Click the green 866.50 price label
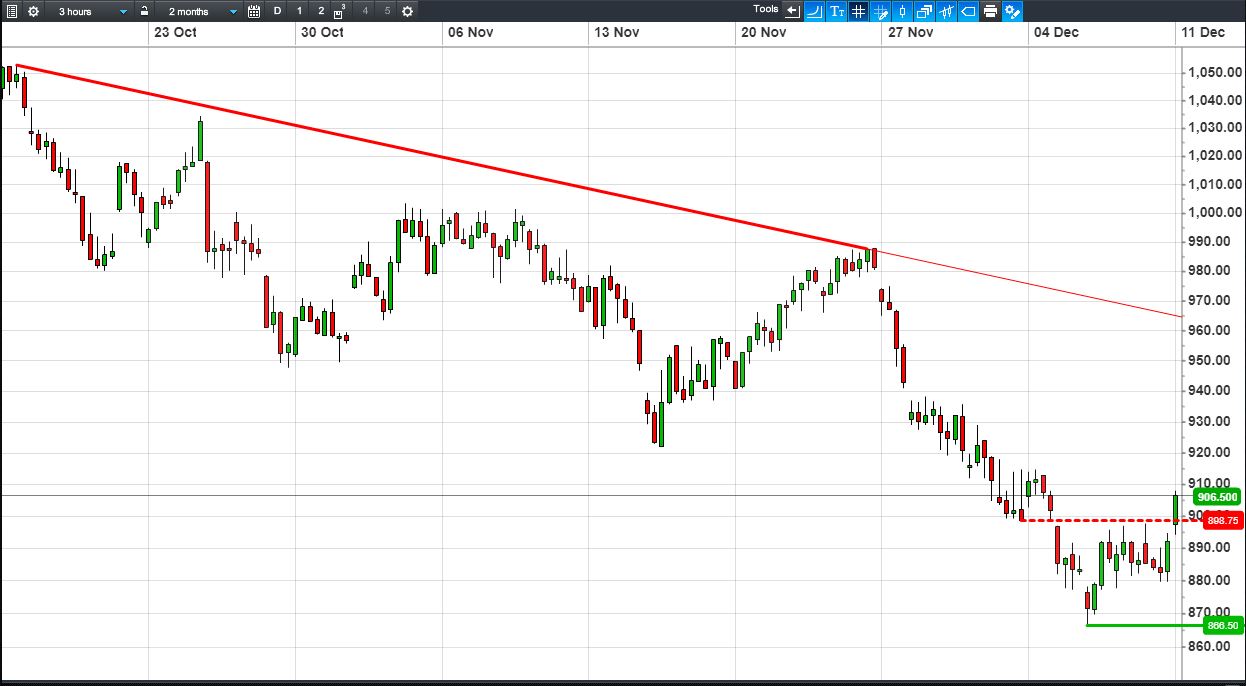The image size is (1246, 686). [1222, 626]
